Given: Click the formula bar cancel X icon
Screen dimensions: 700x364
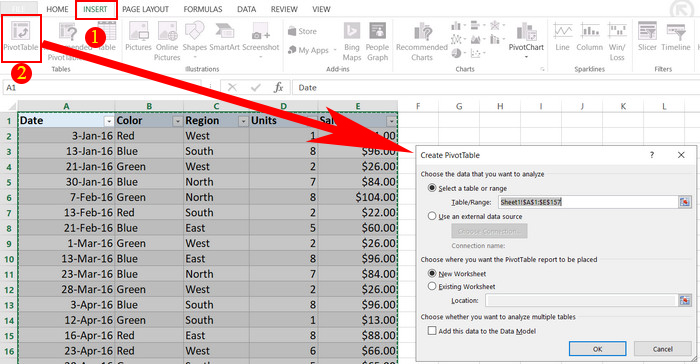Looking at the screenshot, I should [x=232, y=88].
